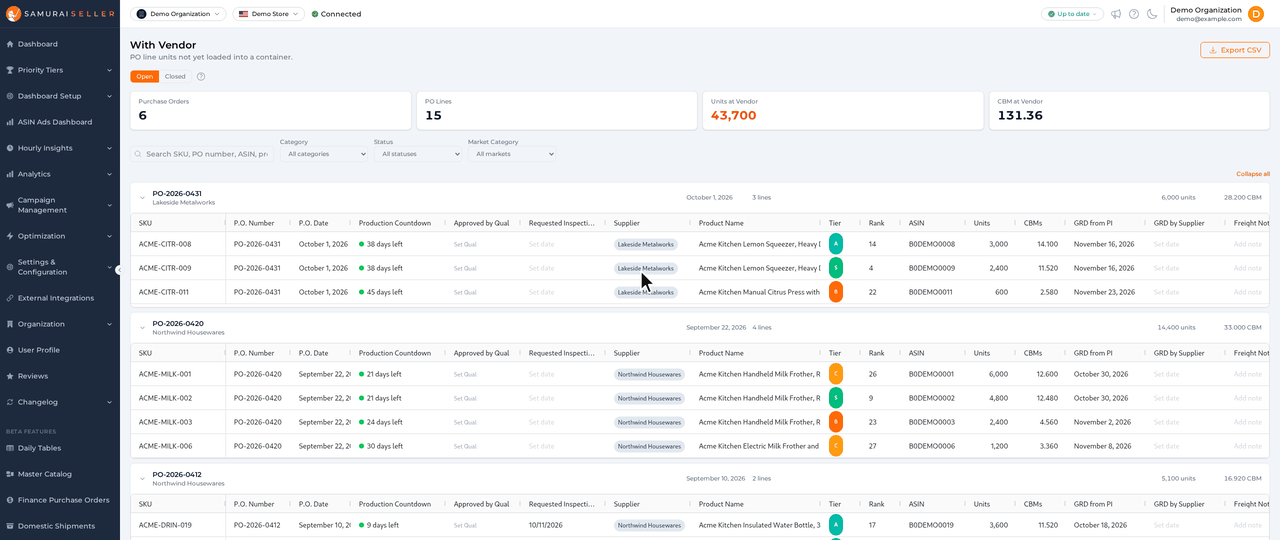
Task: Select the Closed tab
Action: click(175, 76)
